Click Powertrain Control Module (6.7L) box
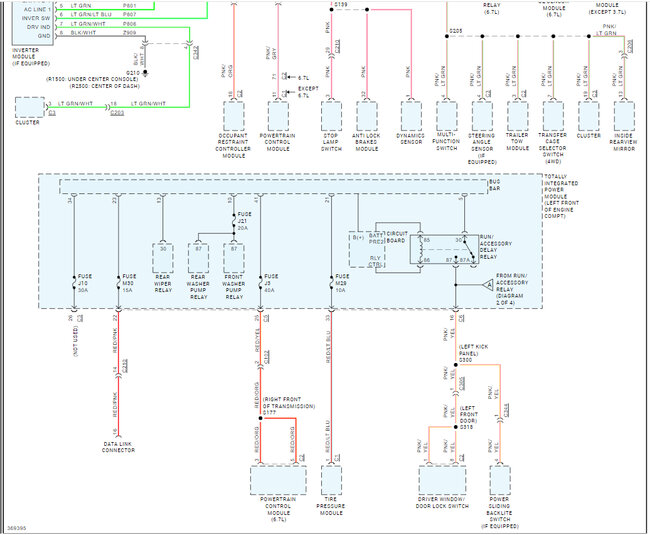Viewport: 650px width, 535px height. 278,480
